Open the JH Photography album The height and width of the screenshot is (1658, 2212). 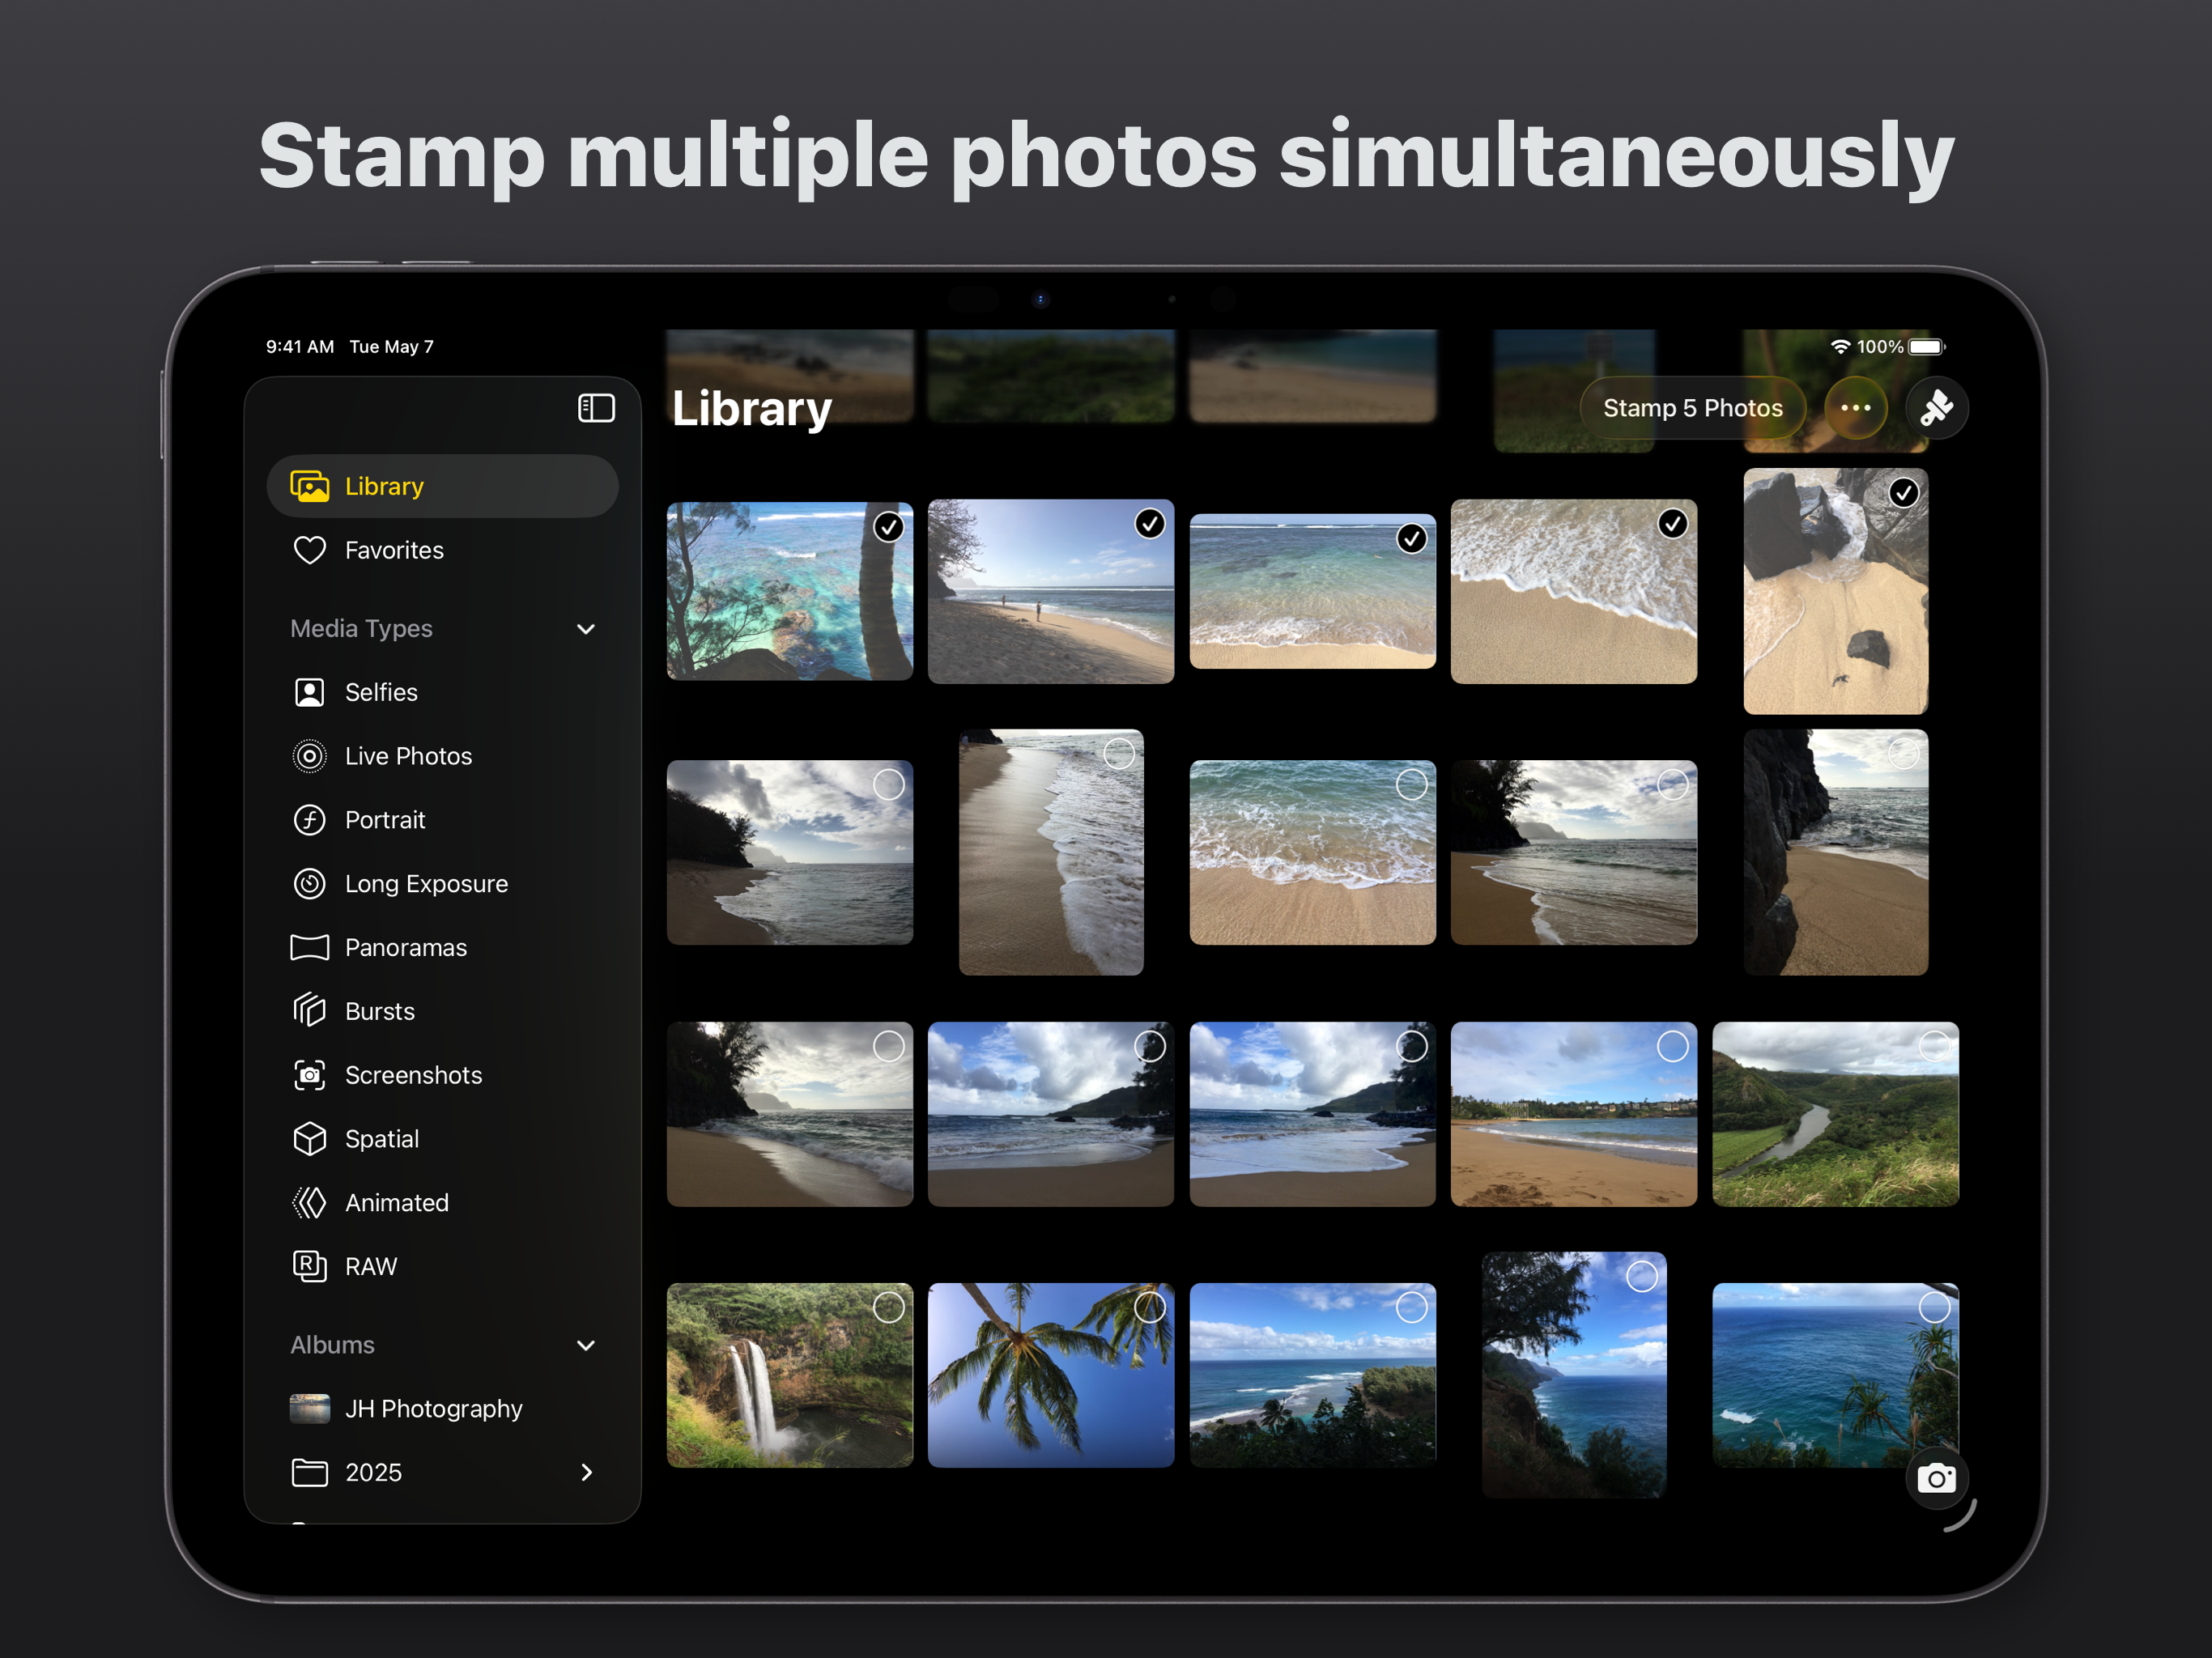433,1408
